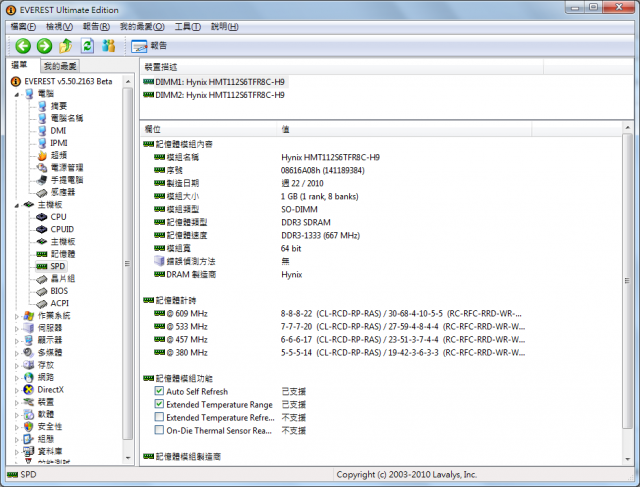
Task: Select the 感應器 sensor icon
Action: (x=42, y=192)
